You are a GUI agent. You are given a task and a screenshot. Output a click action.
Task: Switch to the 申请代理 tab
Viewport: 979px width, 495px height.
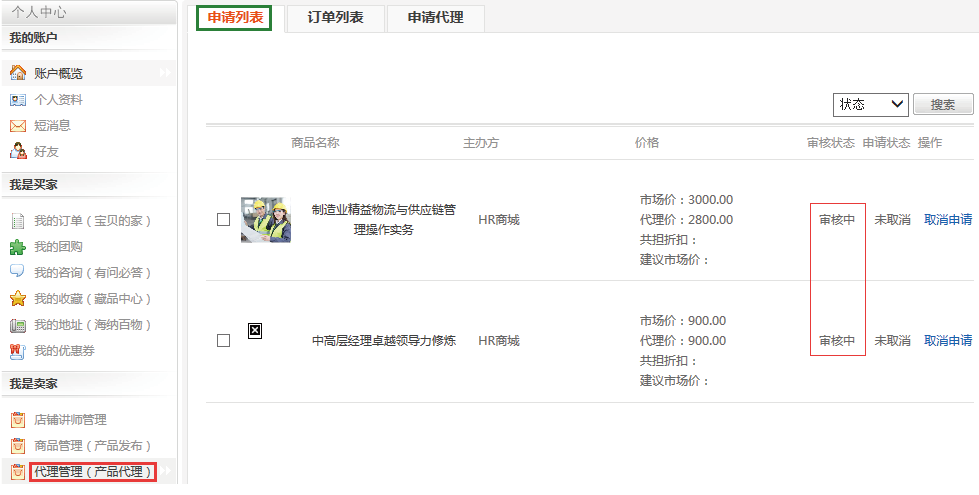click(x=435, y=18)
